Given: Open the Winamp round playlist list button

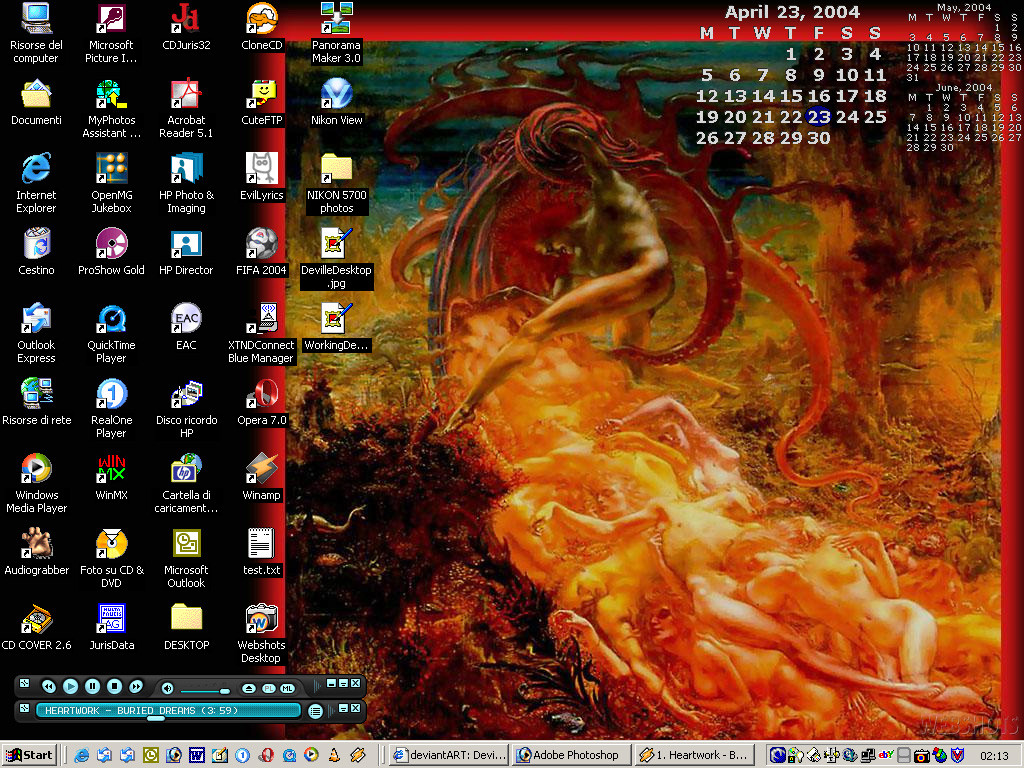Looking at the screenshot, I should (315, 711).
